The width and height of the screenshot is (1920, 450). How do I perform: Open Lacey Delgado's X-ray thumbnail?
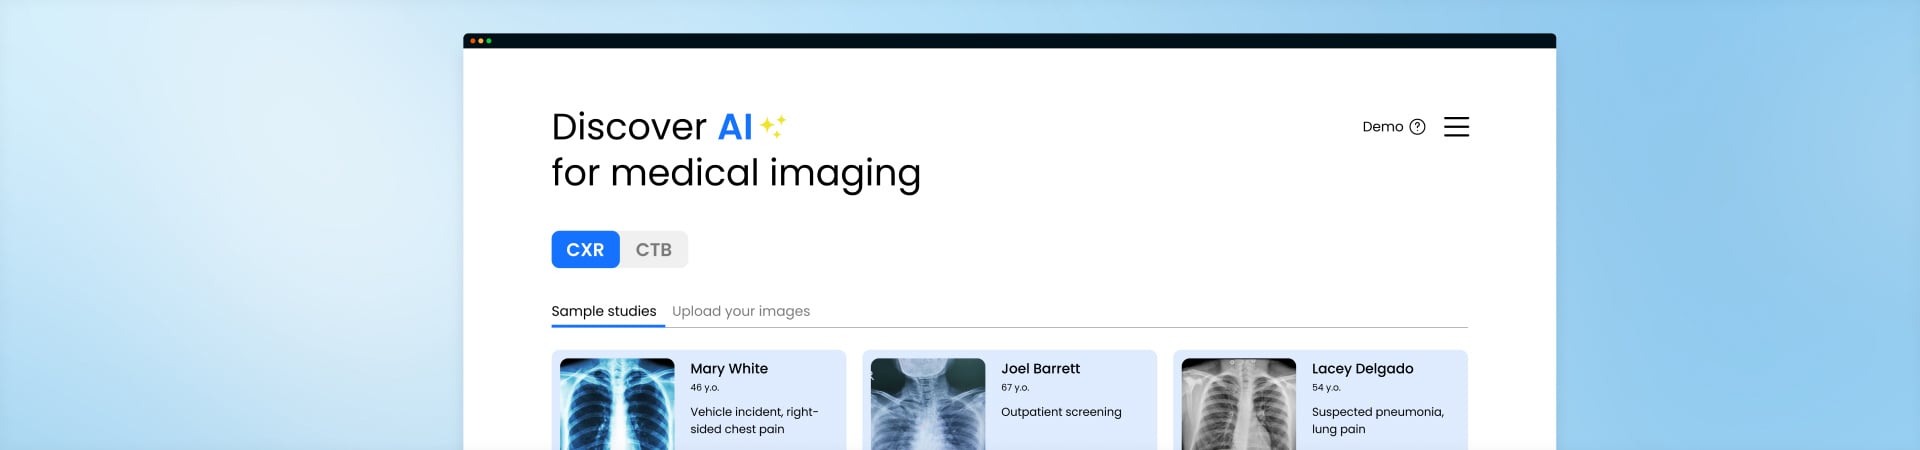click(1238, 404)
